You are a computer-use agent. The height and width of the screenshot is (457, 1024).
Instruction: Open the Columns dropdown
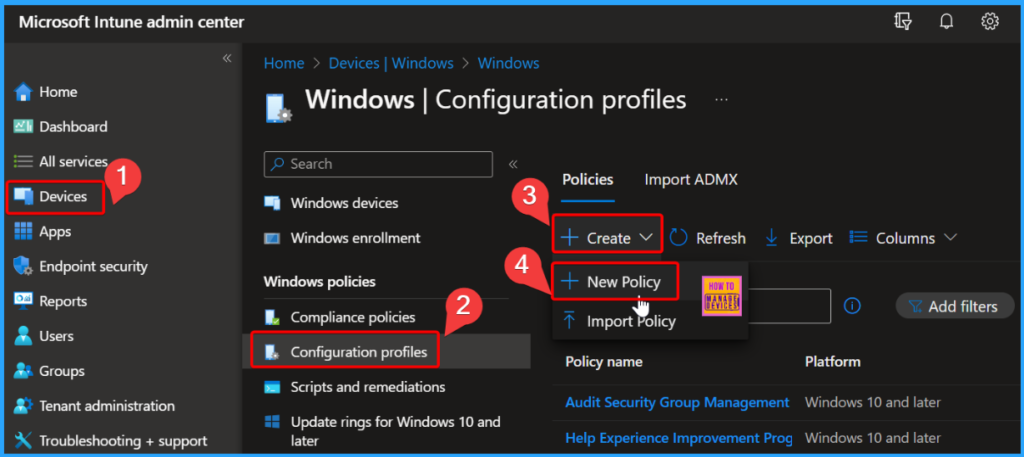903,238
